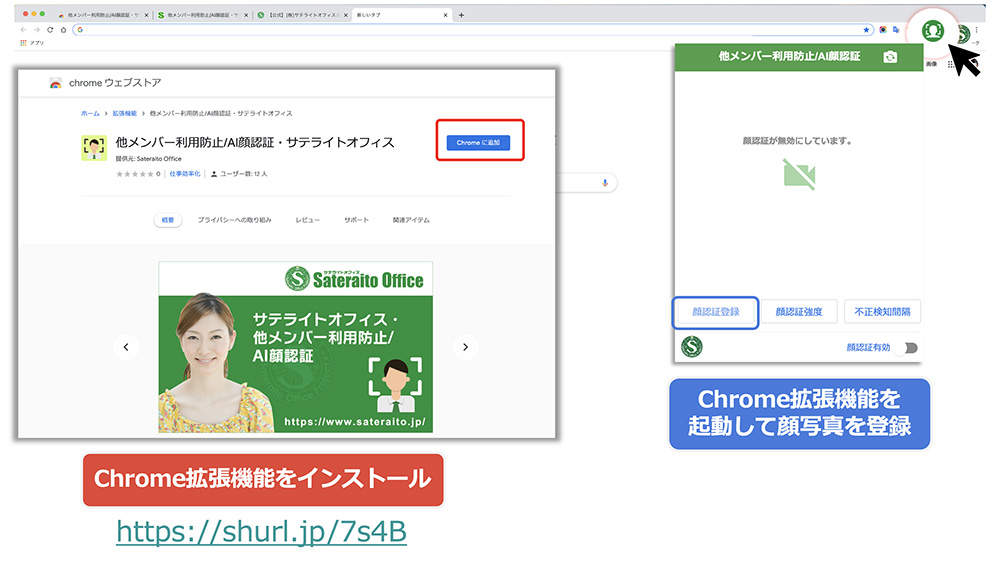Screen dimensions: 1000x564
Task: Click the Chrome に追加 button
Action: [x=478, y=142]
